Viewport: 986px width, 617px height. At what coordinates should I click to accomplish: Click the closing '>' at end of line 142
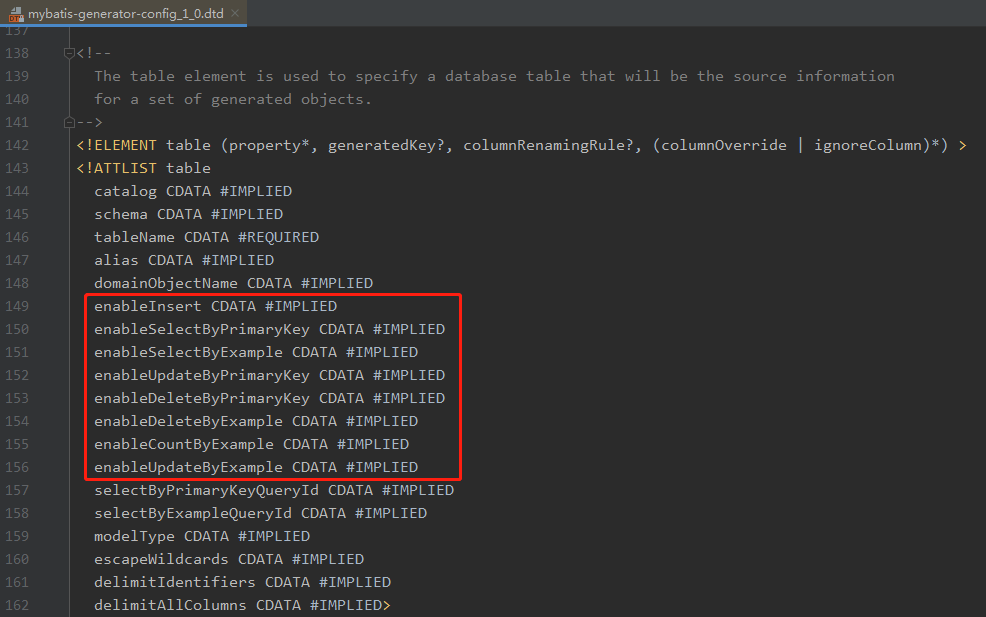pos(963,145)
